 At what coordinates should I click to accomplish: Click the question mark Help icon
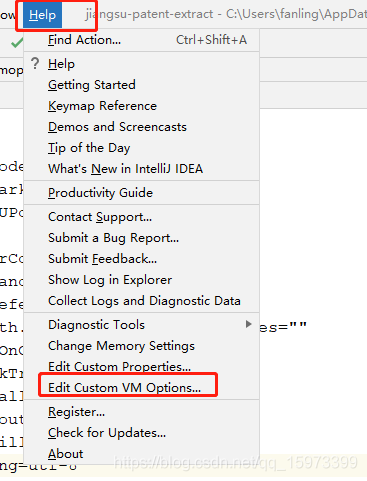pos(35,63)
